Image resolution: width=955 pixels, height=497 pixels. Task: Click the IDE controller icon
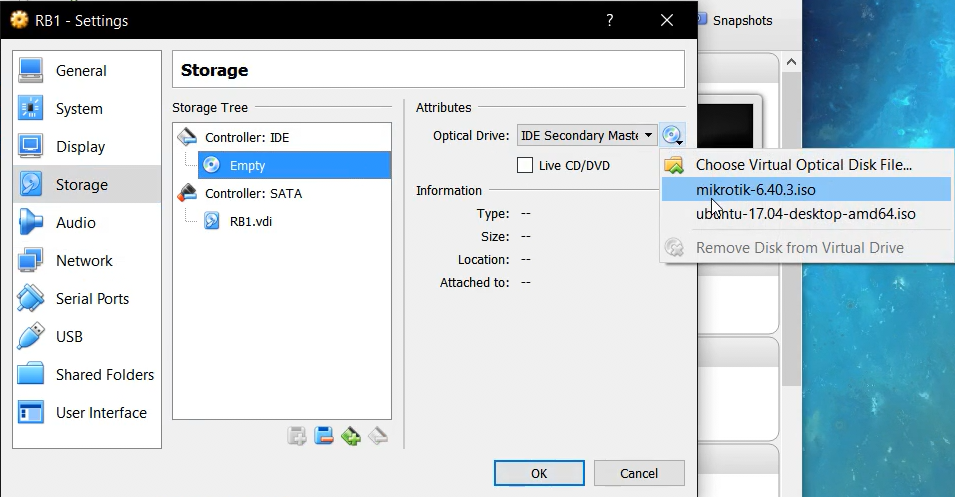coord(187,136)
